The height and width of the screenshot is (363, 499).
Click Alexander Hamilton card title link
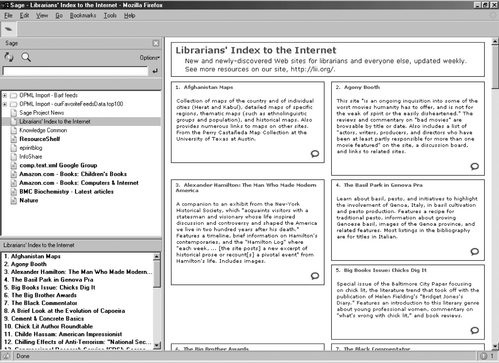[x=246, y=188]
